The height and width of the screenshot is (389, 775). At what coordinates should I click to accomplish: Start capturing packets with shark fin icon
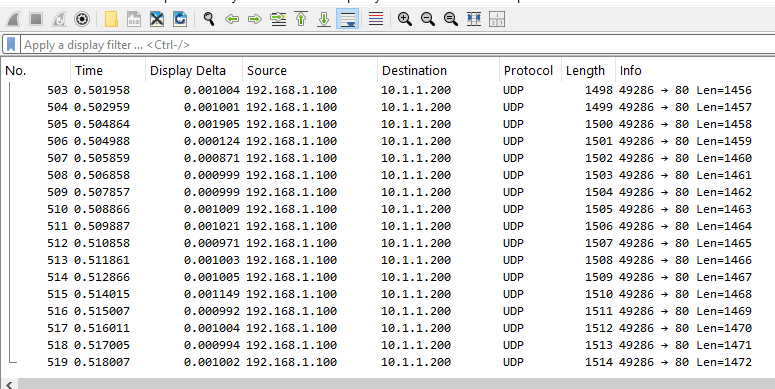pos(12,19)
